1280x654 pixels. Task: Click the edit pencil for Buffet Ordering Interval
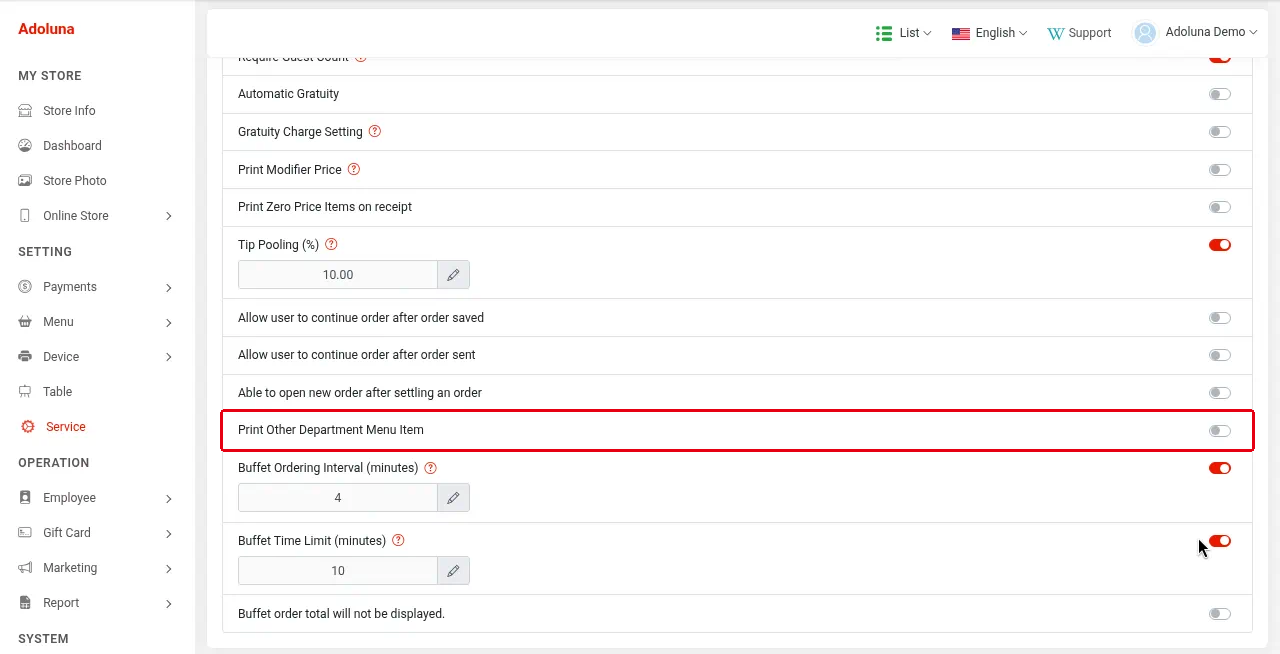coord(453,498)
